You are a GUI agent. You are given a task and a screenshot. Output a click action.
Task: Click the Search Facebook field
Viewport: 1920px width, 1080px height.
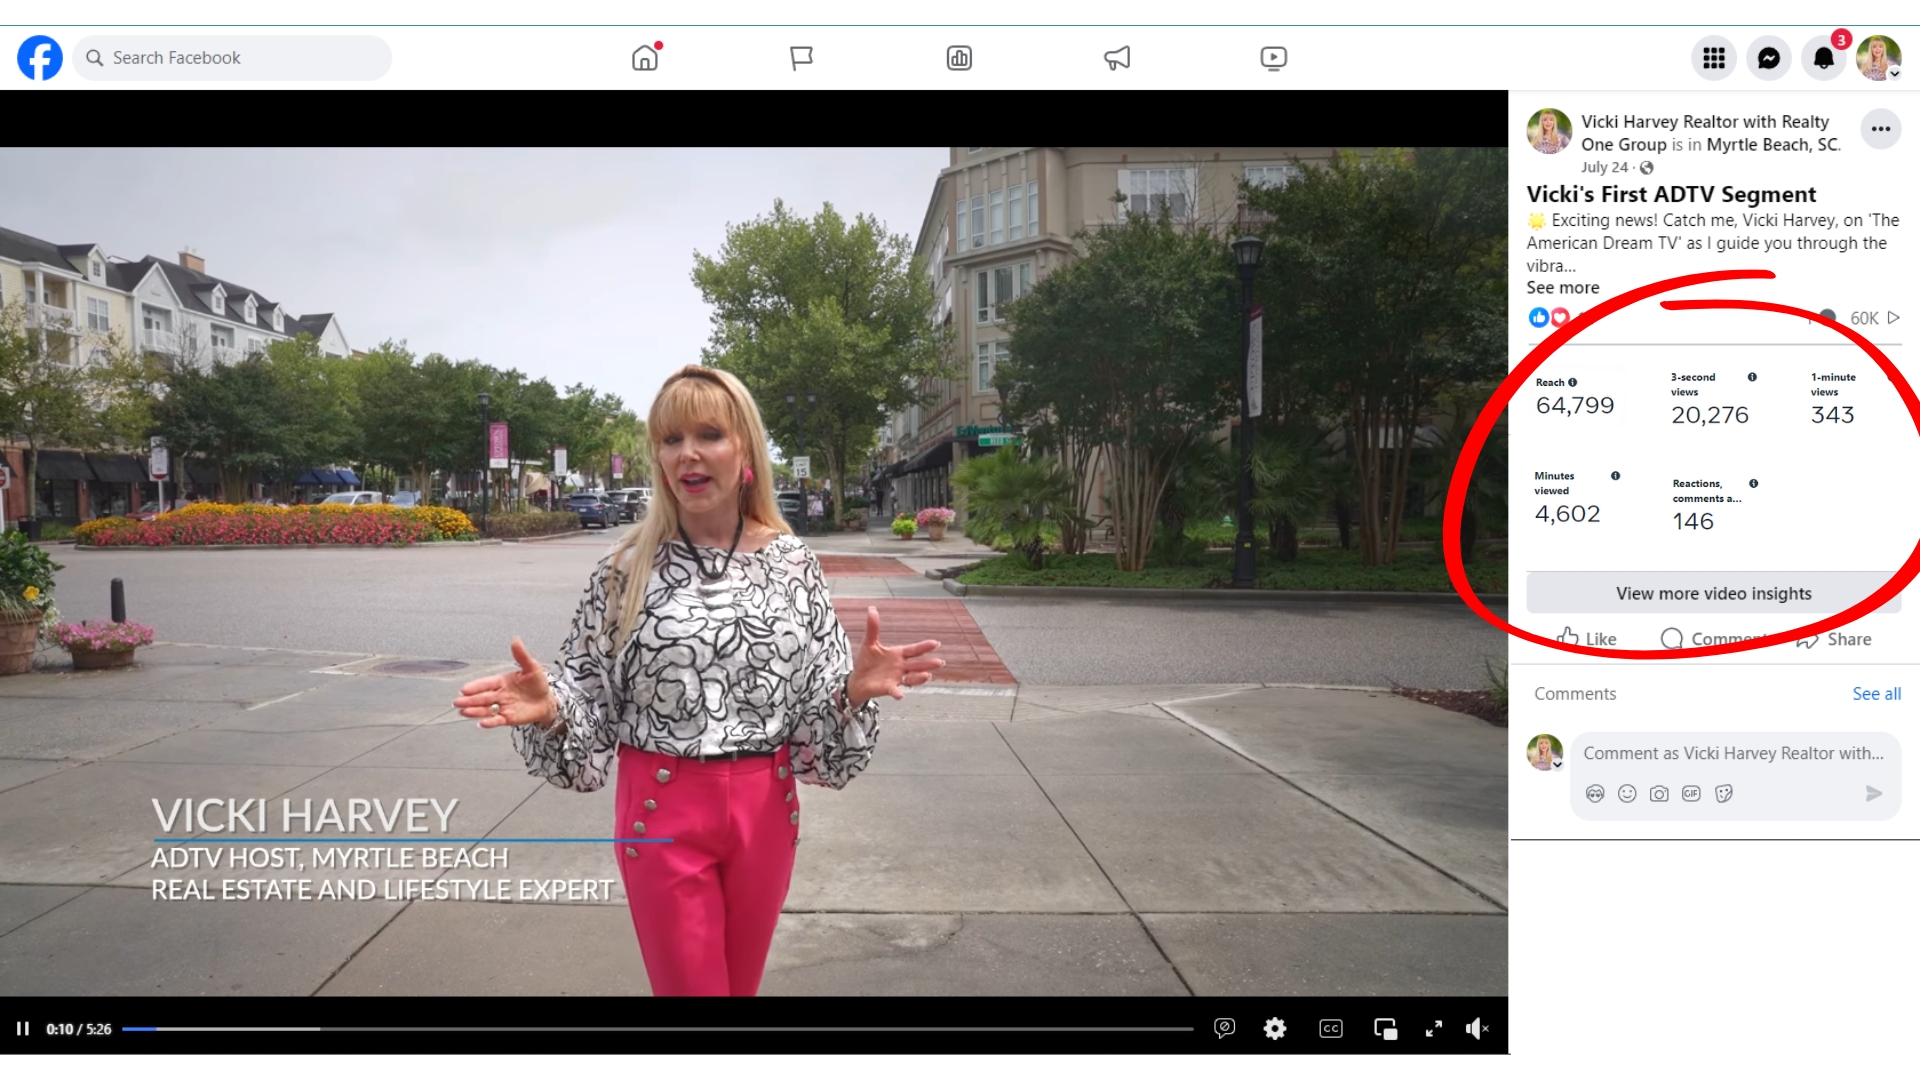(232, 58)
